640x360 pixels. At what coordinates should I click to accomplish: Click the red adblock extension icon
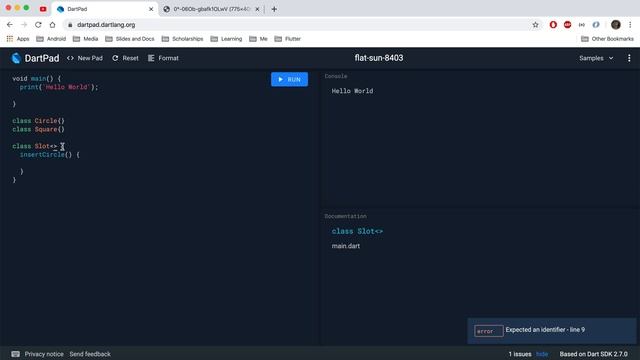coord(567,24)
